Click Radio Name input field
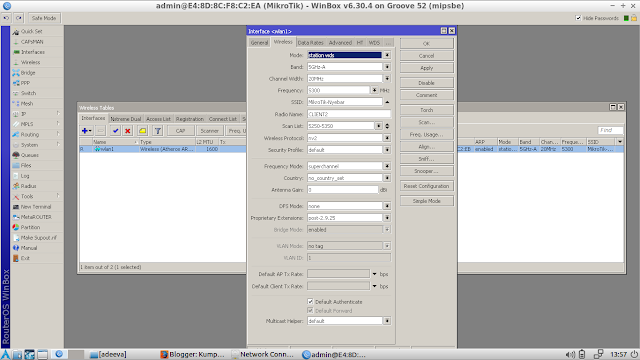The height and width of the screenshot is (360, 640). 349,114
